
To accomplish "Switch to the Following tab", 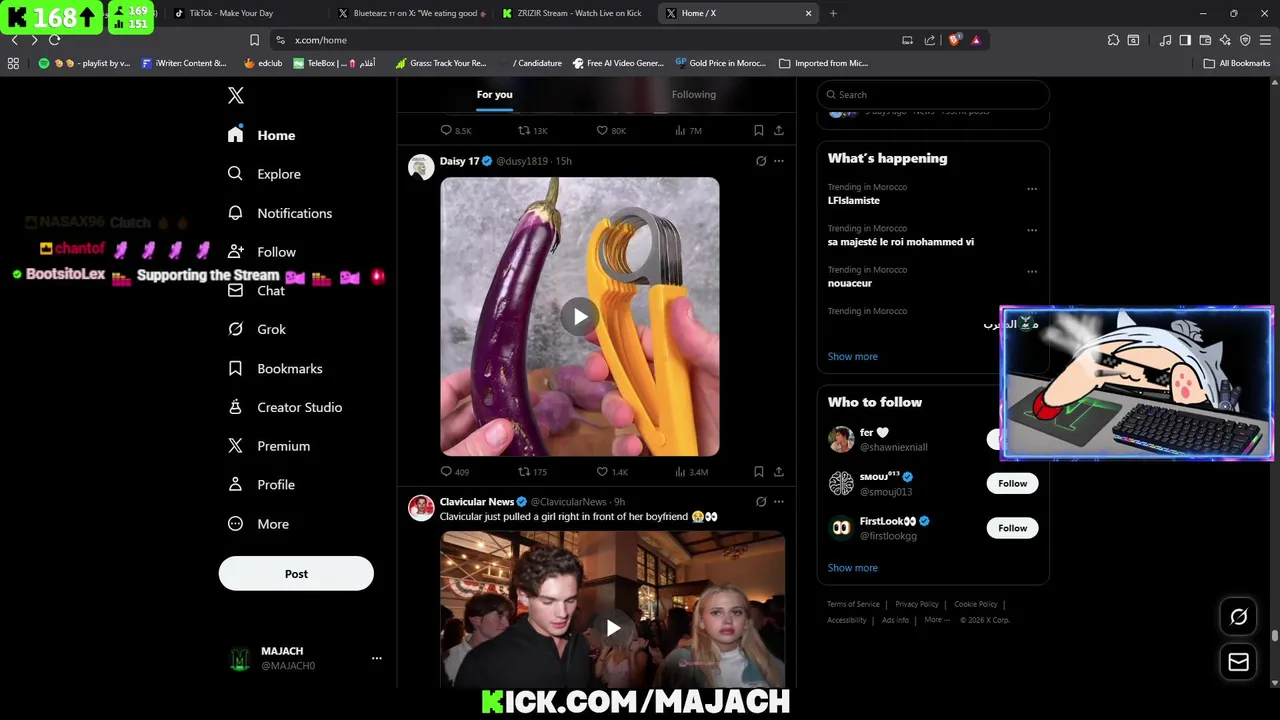I will click(x=694, y=94).
